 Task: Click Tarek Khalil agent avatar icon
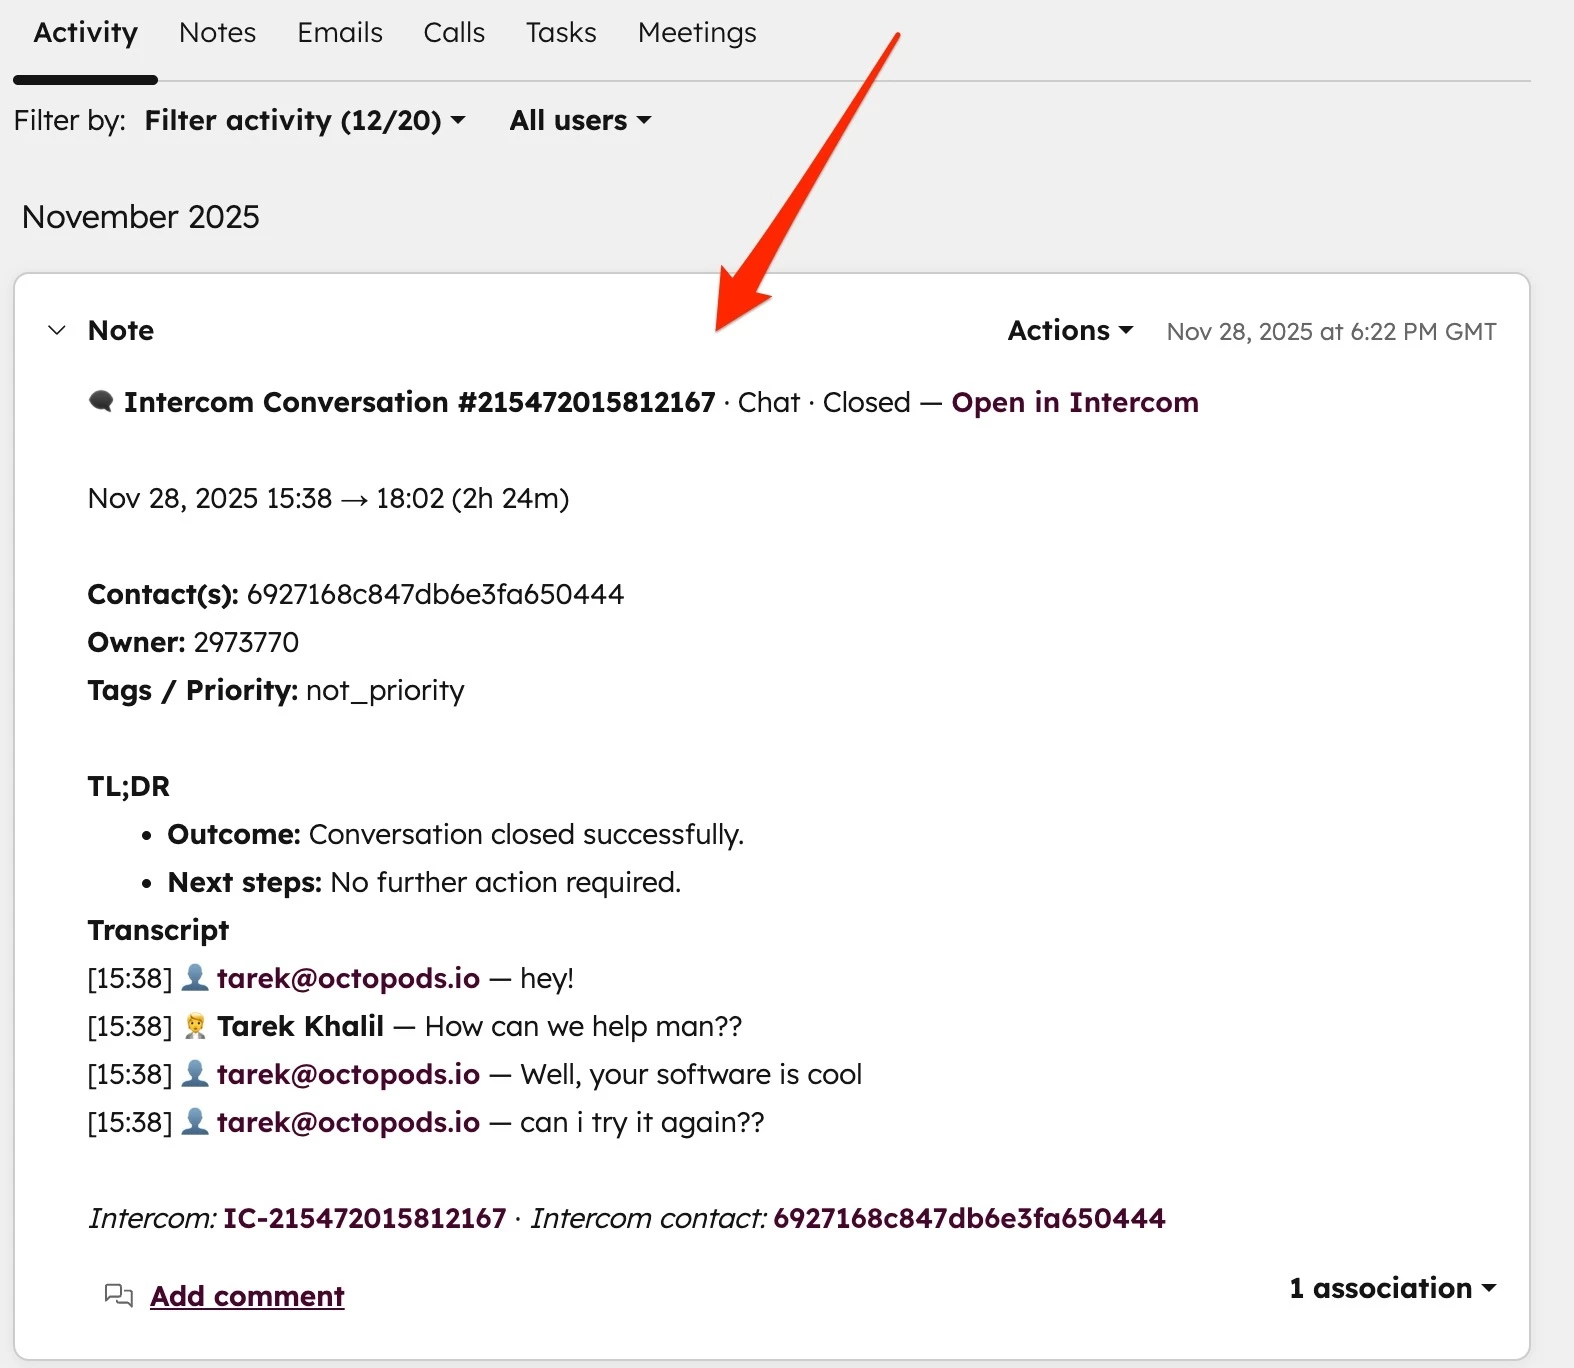tap(195, 1025)
